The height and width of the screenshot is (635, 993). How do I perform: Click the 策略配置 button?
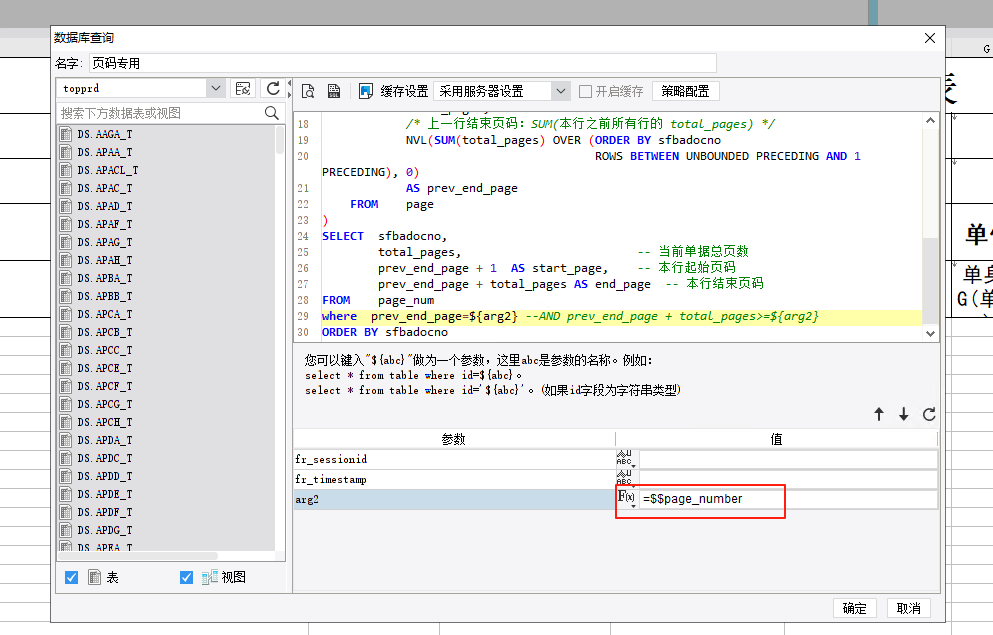[x=685, y=91]
